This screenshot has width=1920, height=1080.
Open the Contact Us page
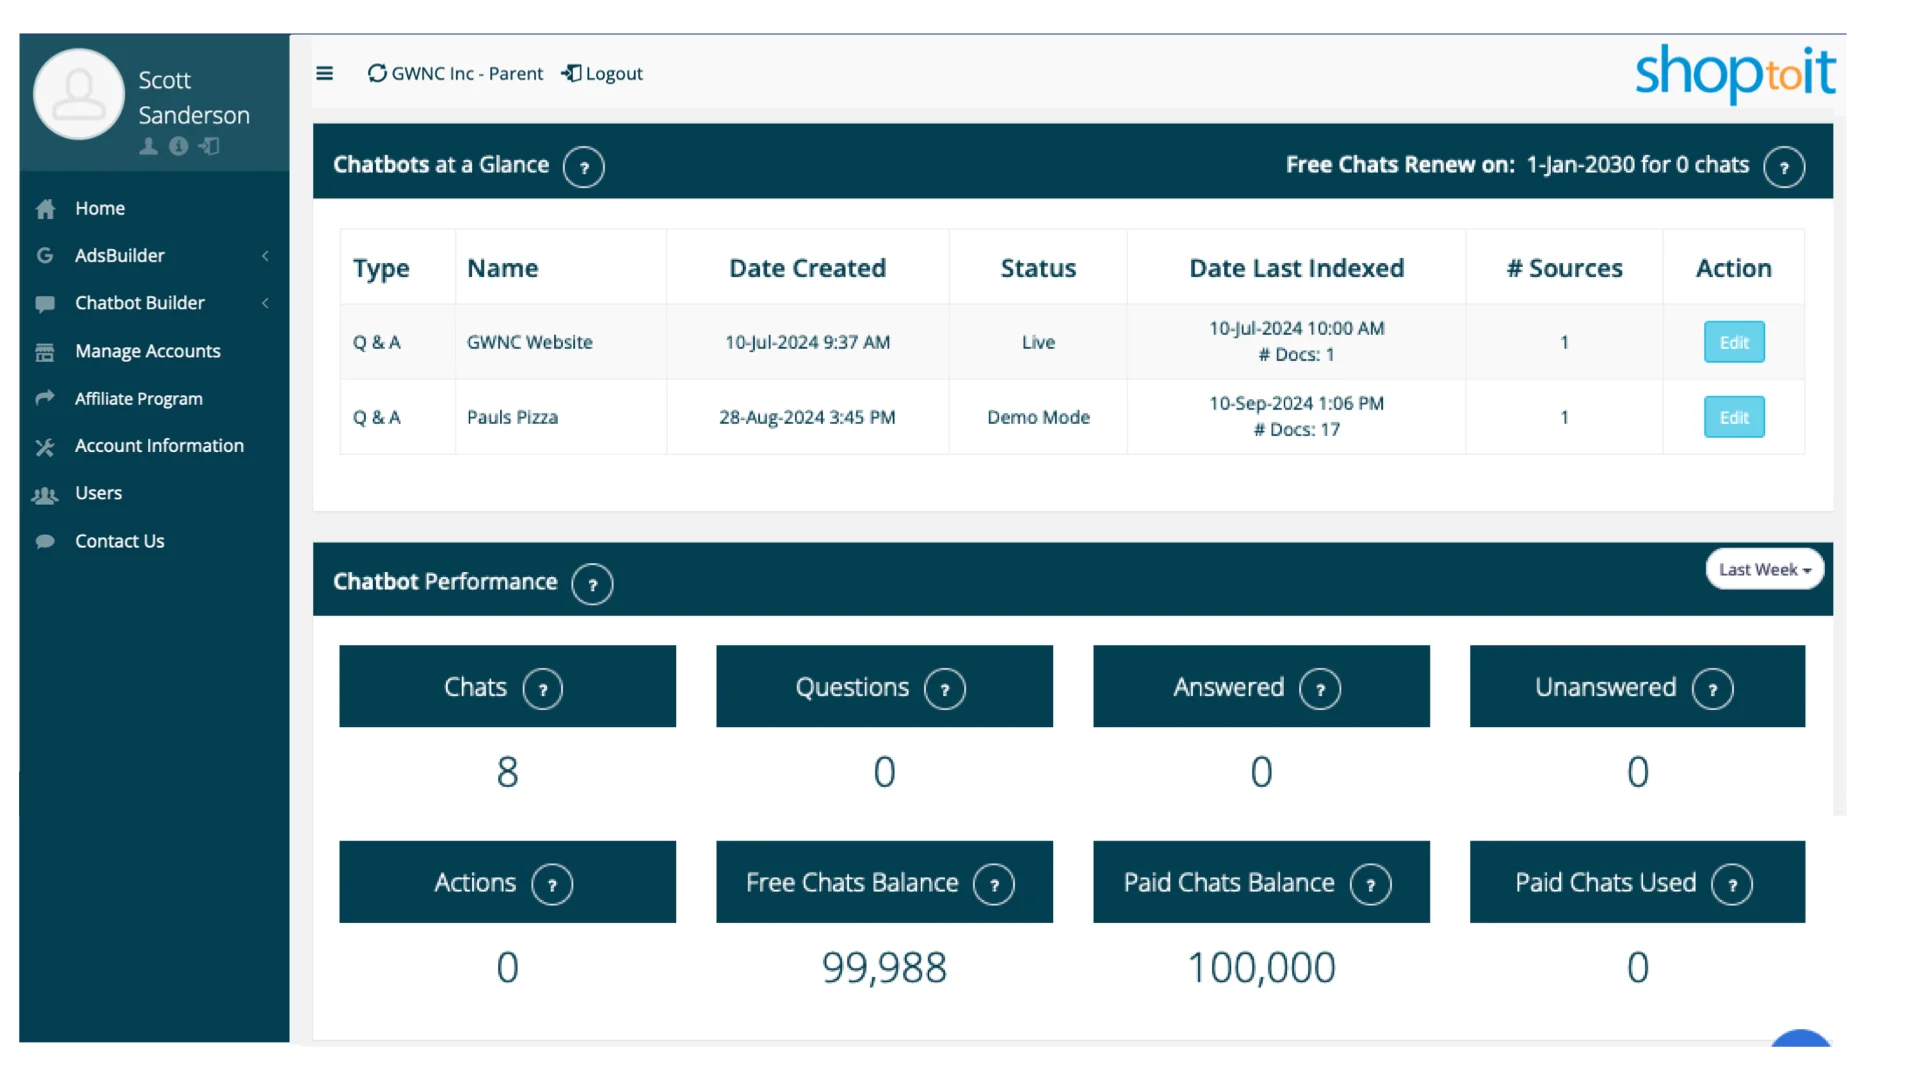tap(119, 540)
